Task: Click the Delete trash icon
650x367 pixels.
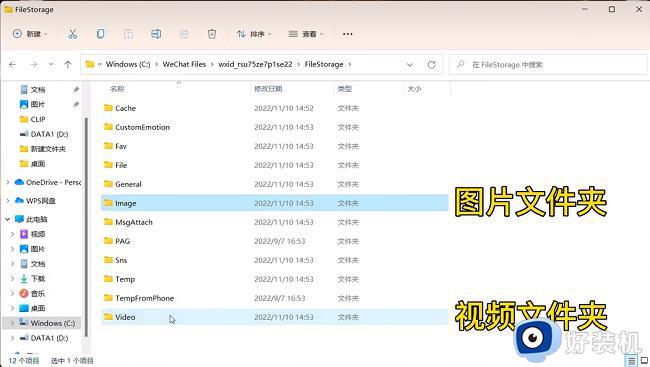Action: pos(212,34)
